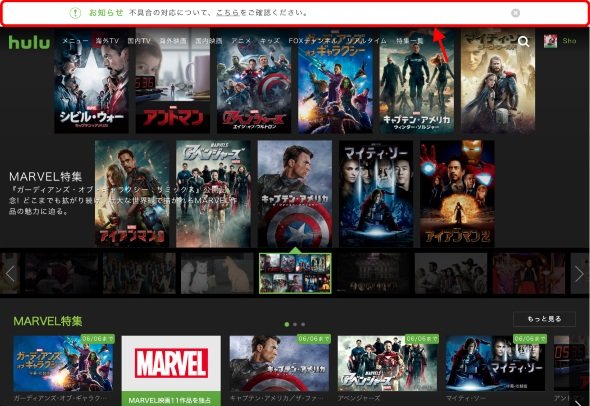Click the user profile avatar
This screenshot has height=406, width=590.
coord(550,41)
